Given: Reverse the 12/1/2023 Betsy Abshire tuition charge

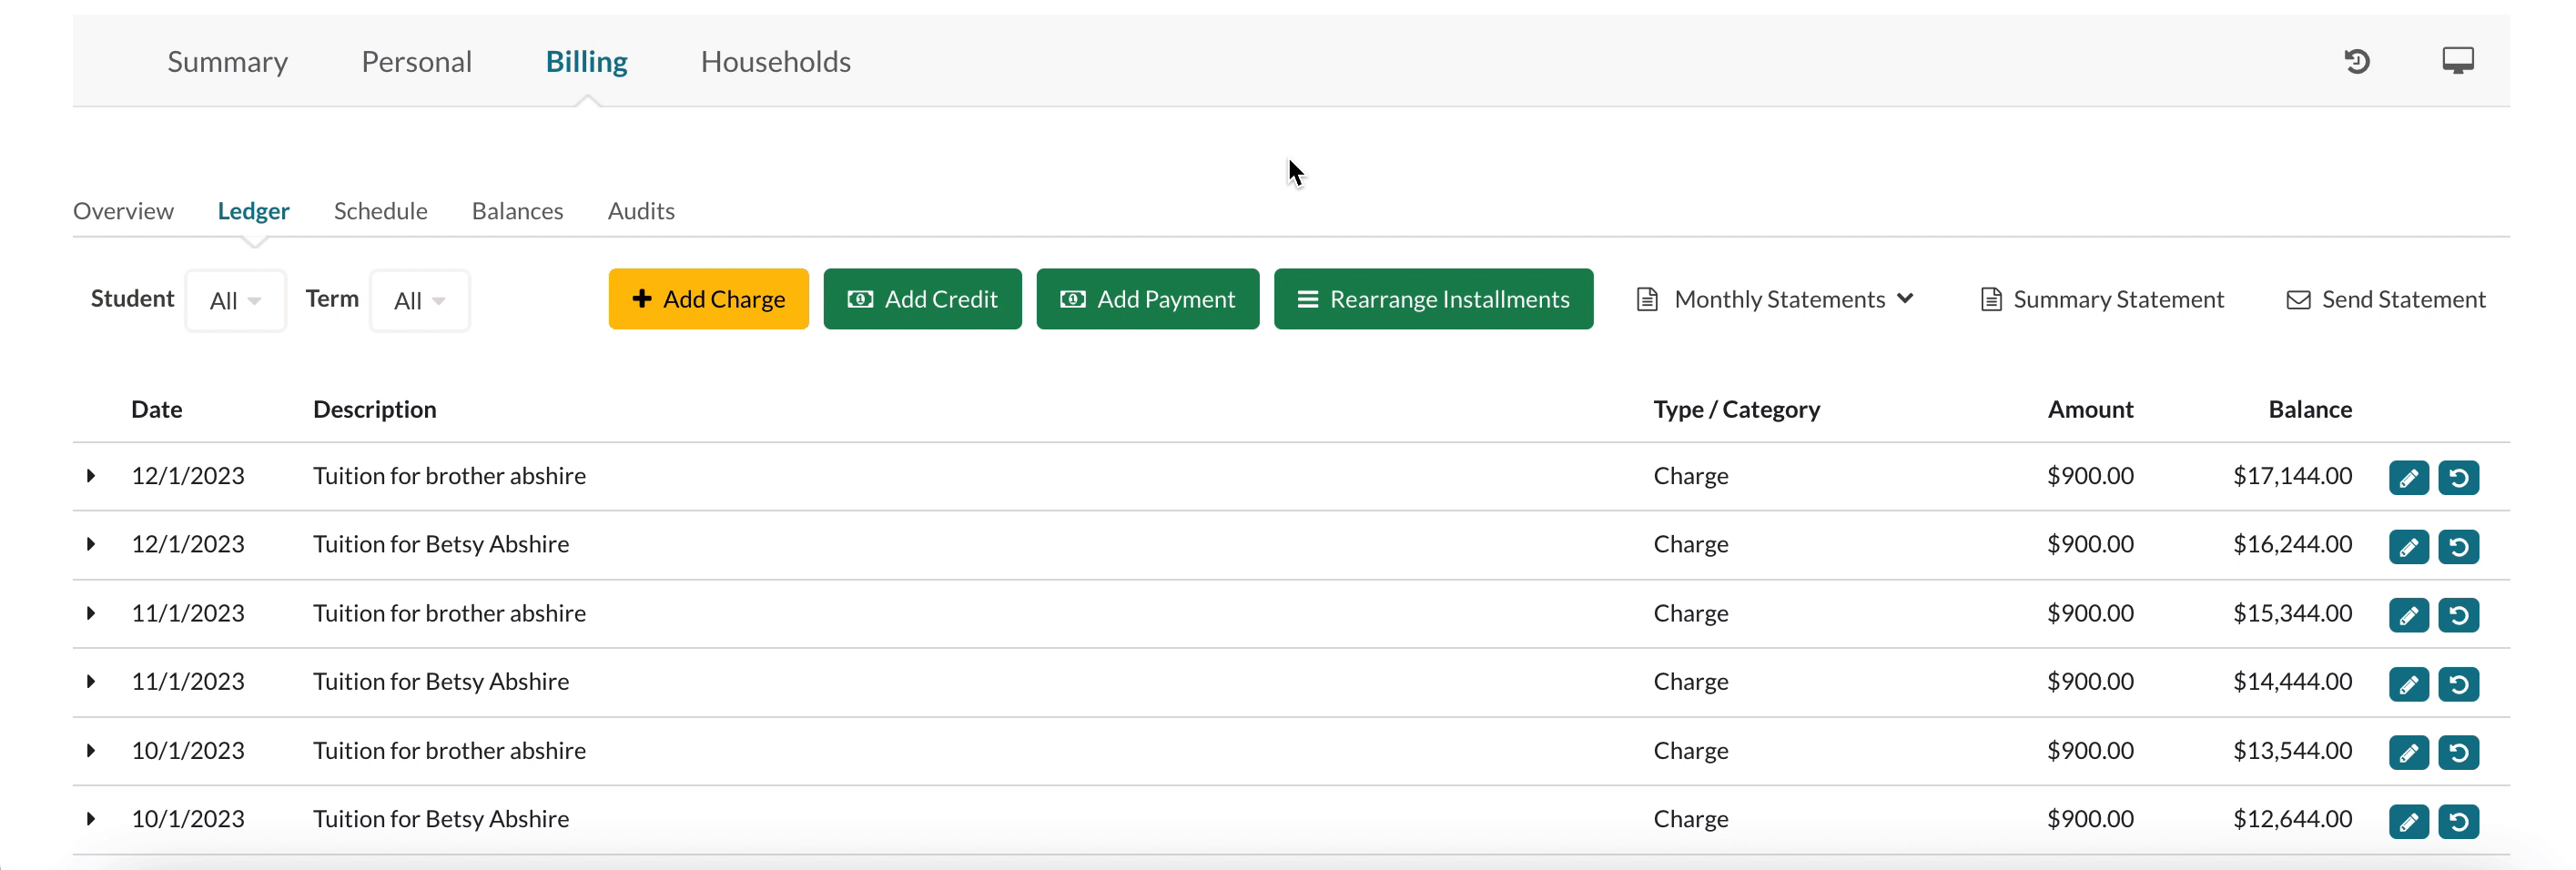Looking at the screenshot, I should click(x=2458, y=547).
